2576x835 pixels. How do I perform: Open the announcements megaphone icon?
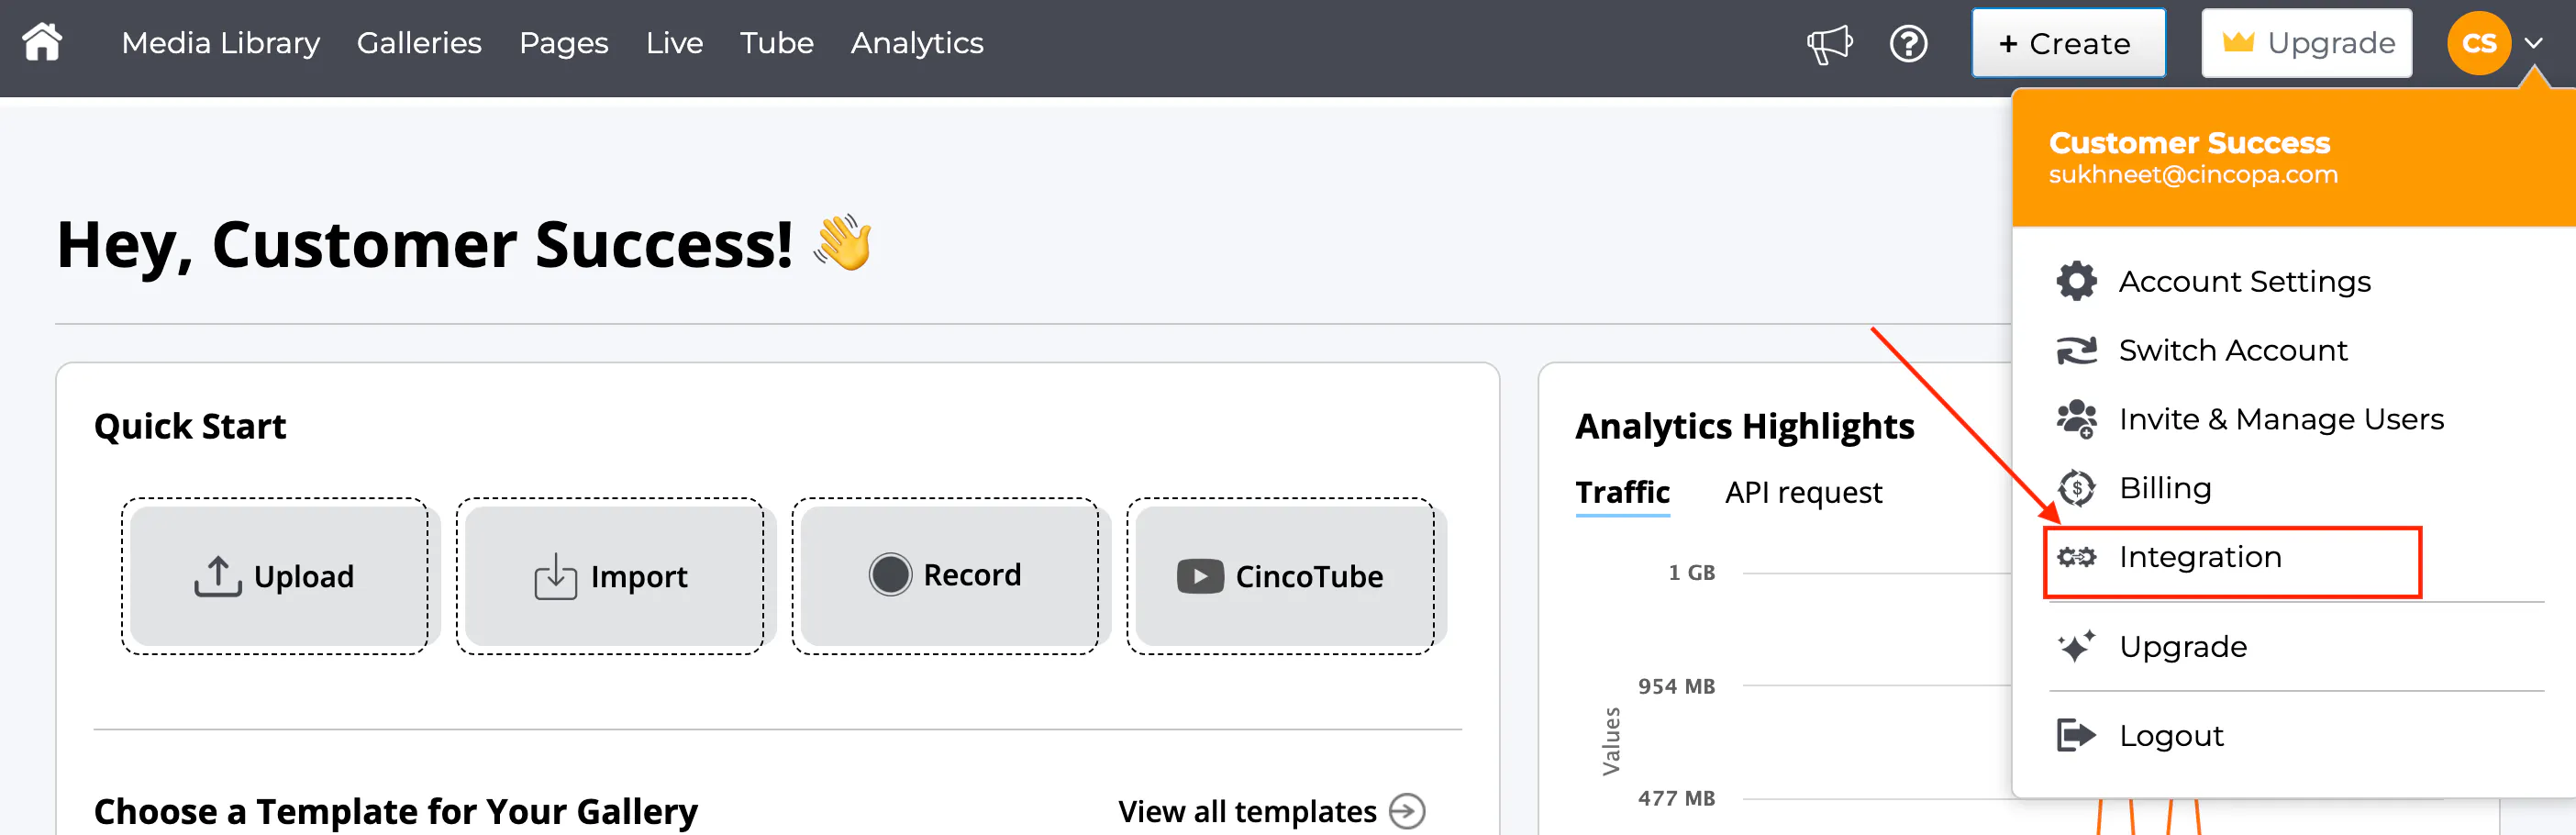click(1829, 44)
